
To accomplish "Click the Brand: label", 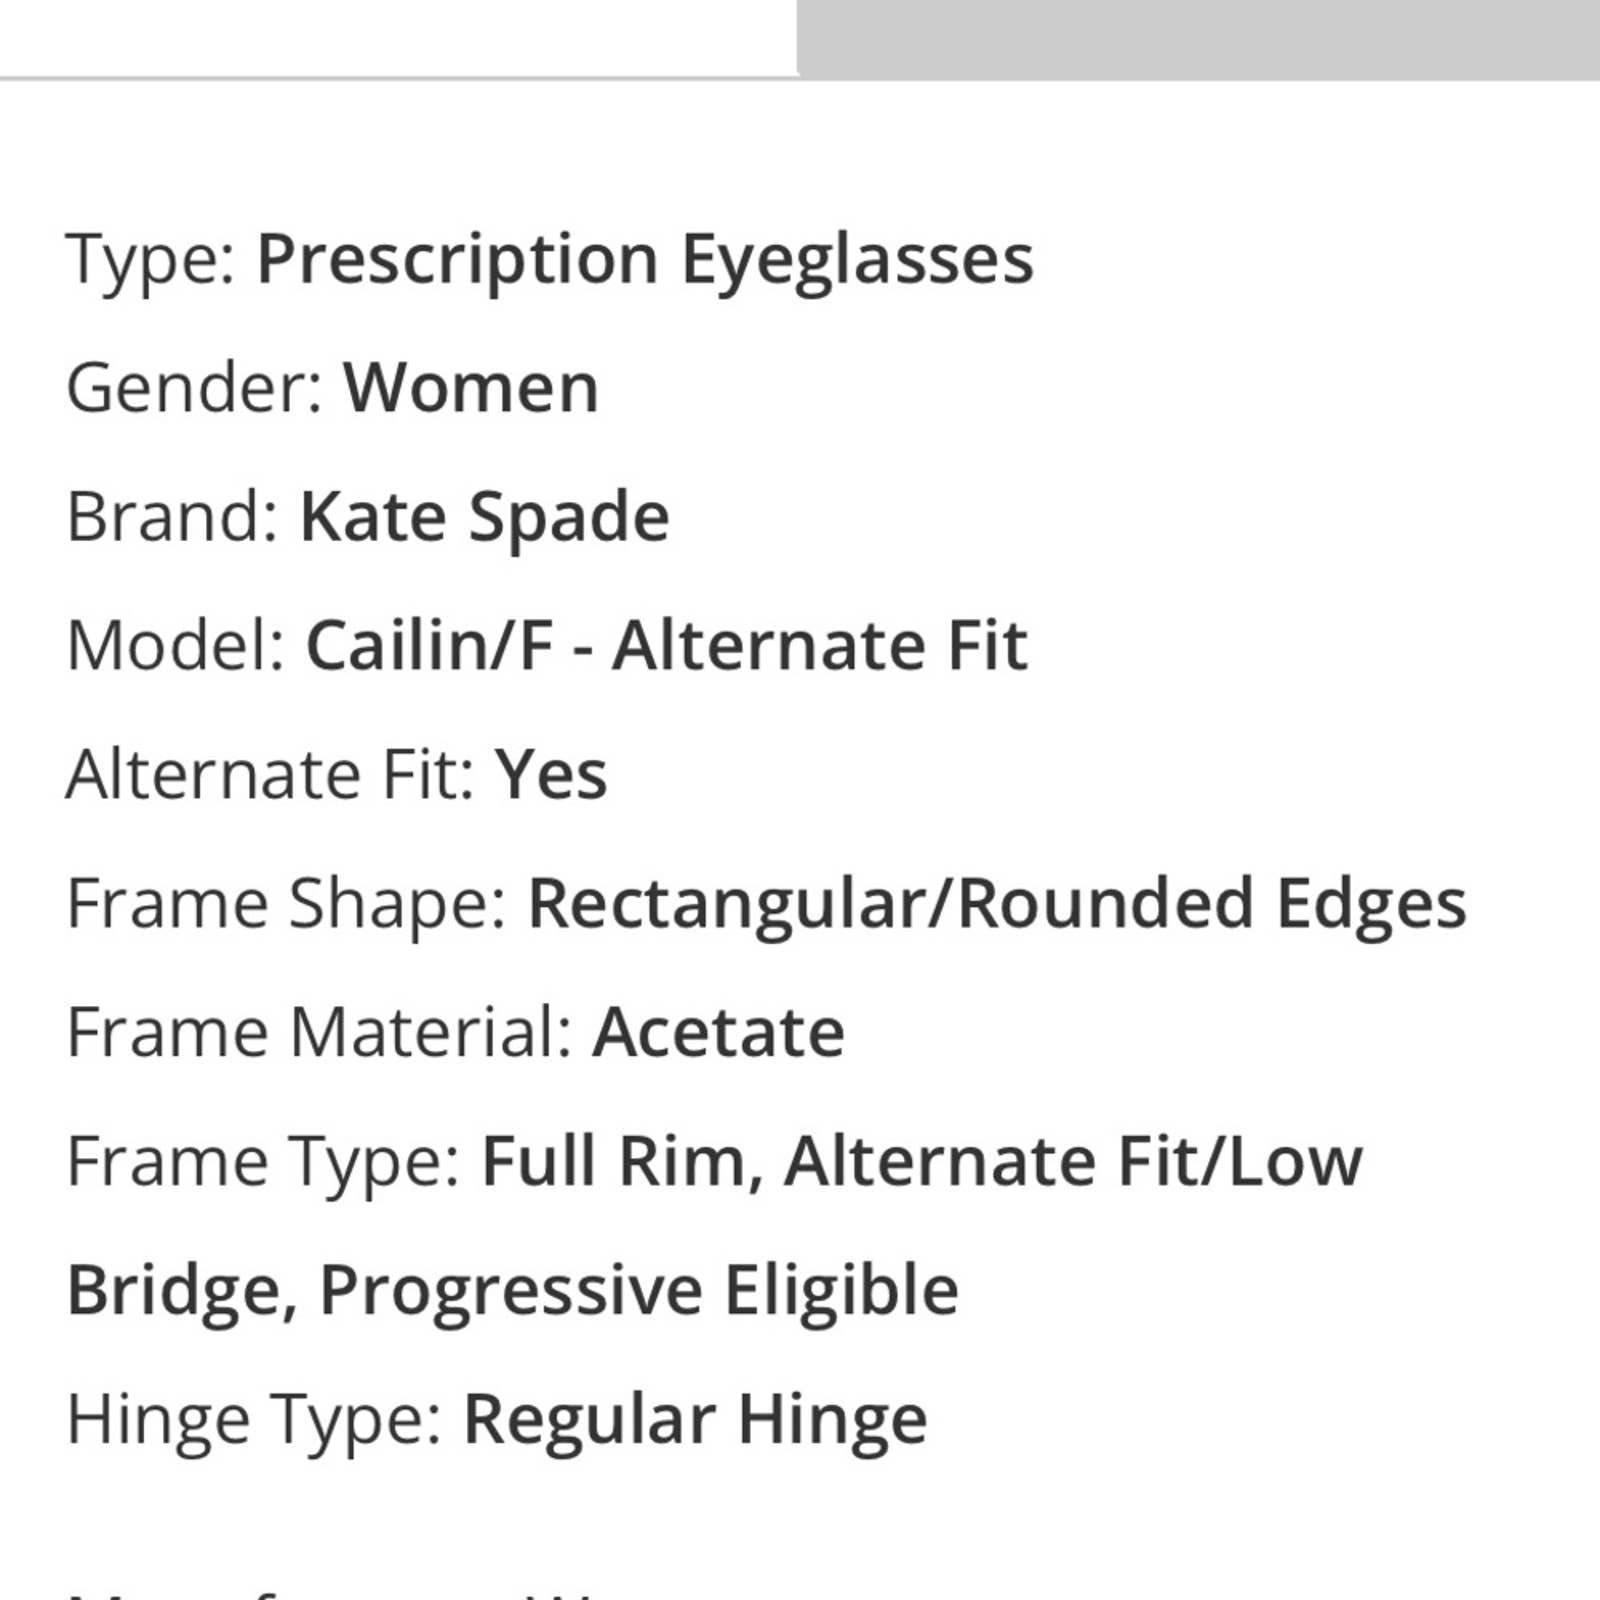I will pyautogui.click(x=174, y=517).
